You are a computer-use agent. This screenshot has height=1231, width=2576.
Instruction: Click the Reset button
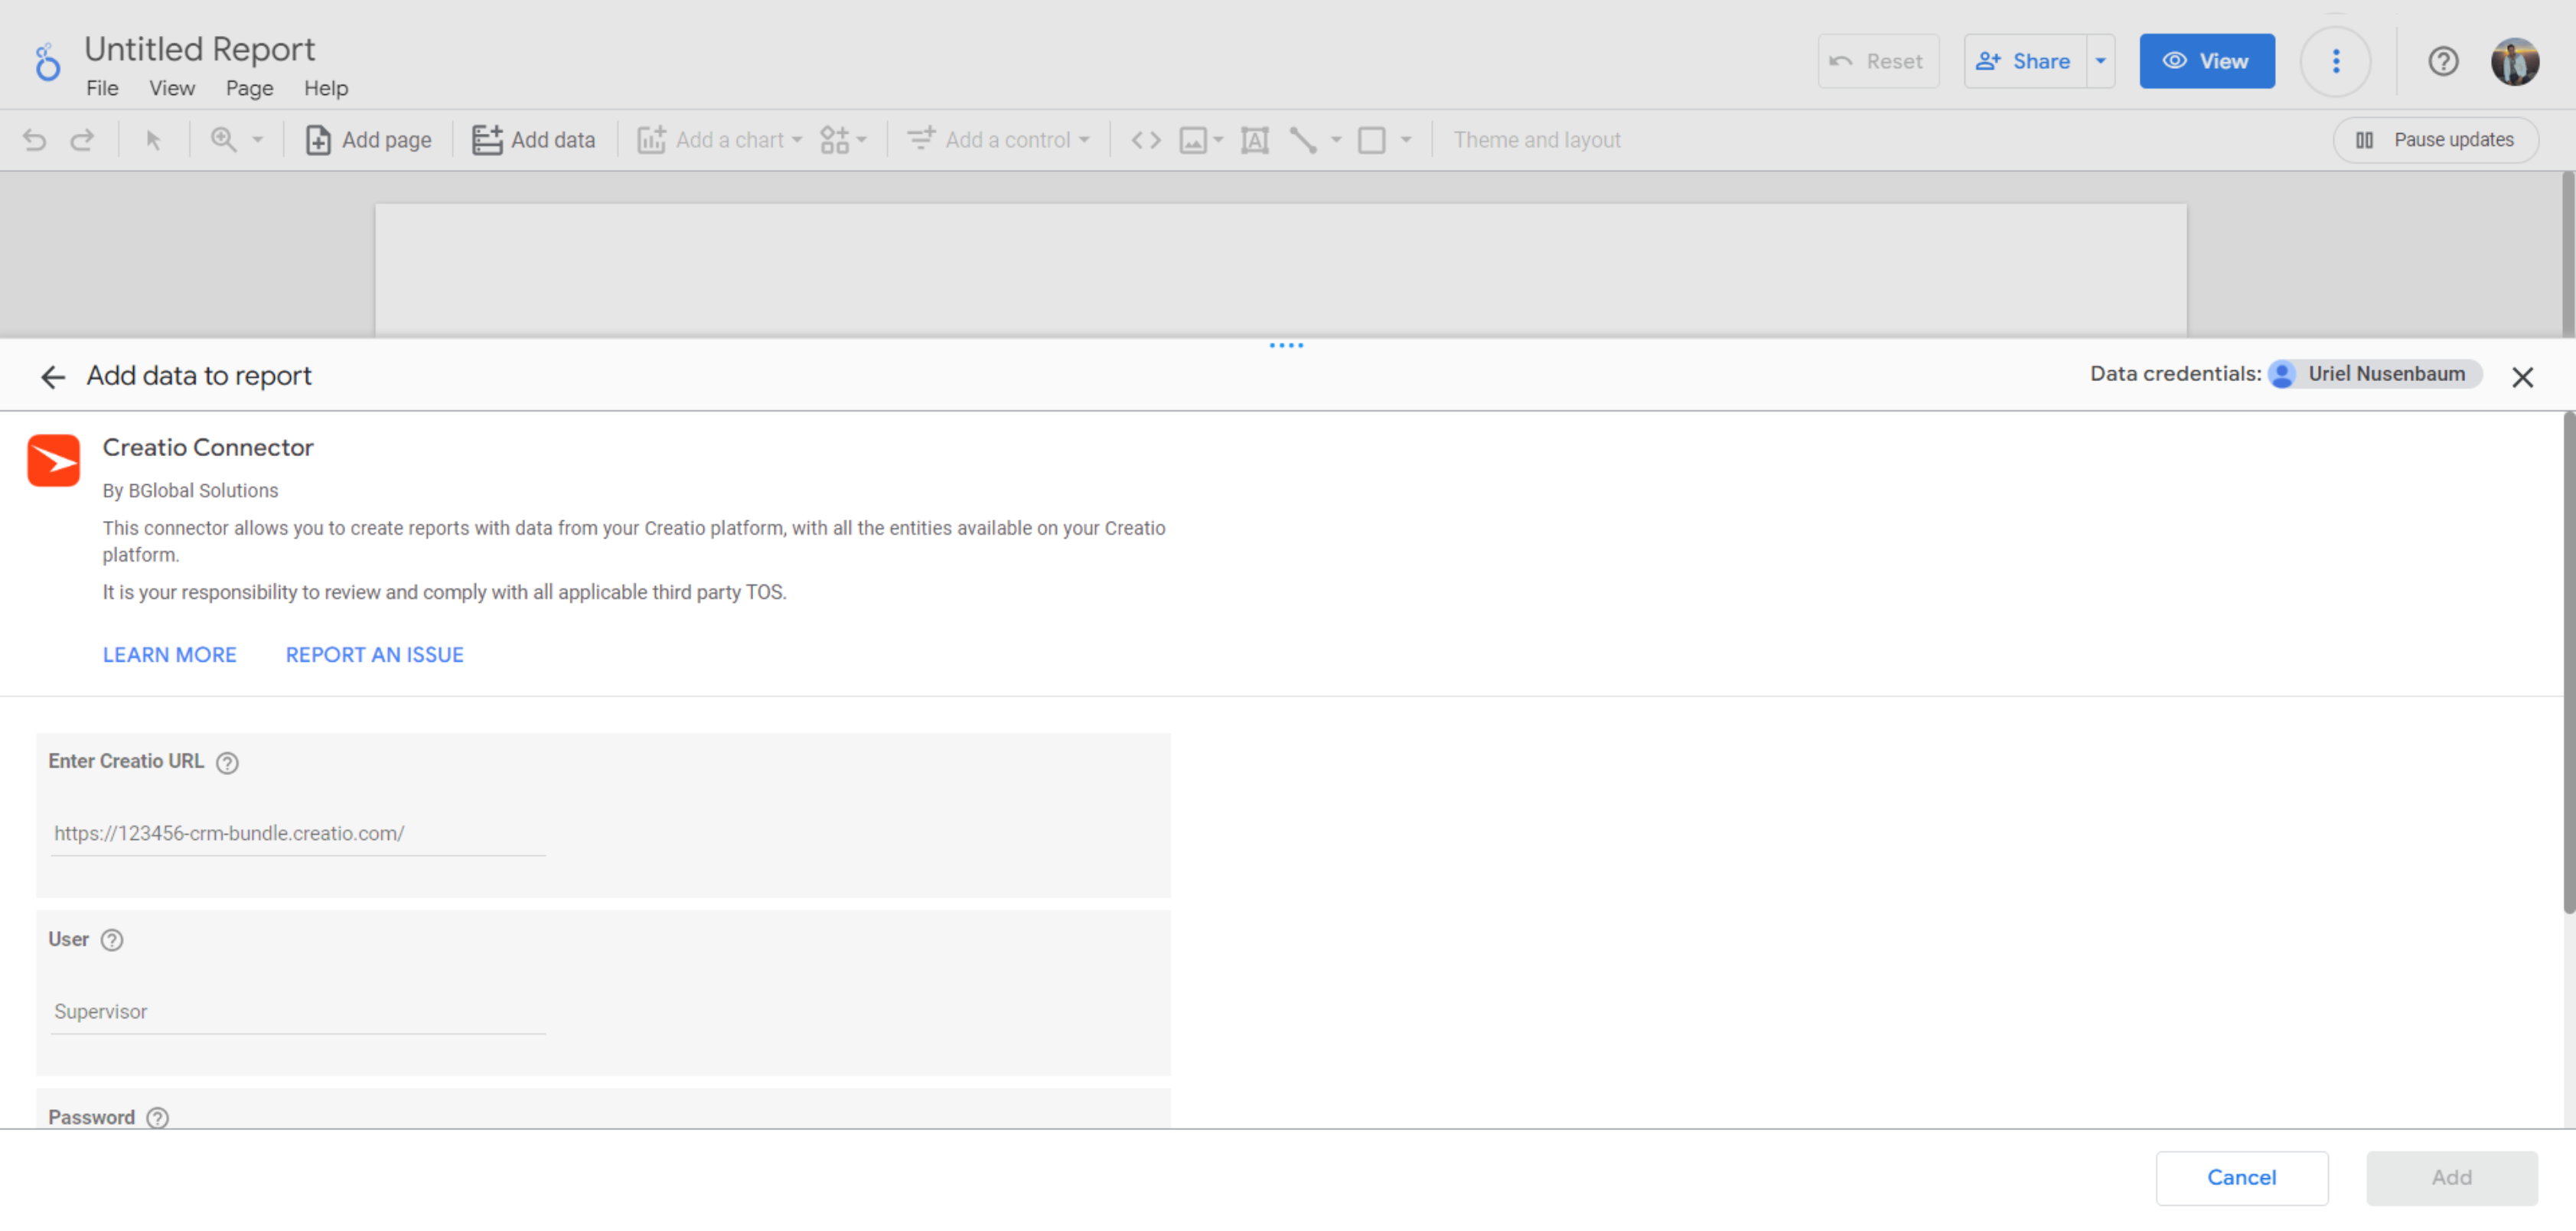tap(1878, 61)
